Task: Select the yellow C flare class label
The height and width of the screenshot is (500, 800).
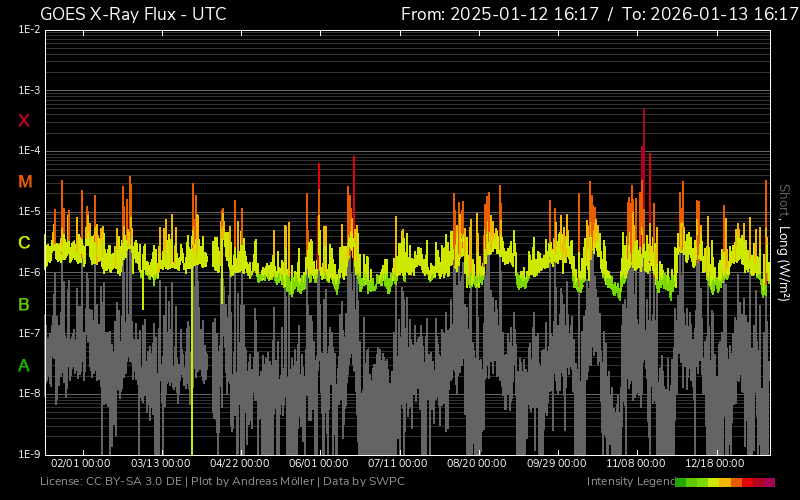Action: [24, 243]
